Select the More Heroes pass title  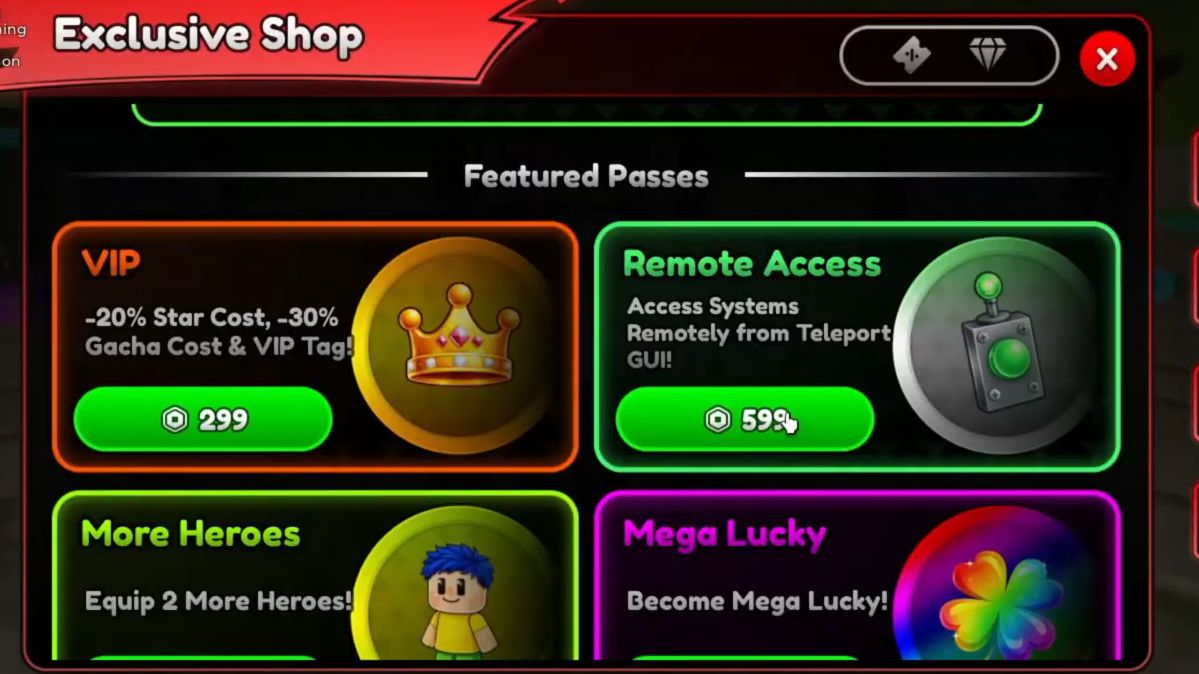tap(190, 533)
